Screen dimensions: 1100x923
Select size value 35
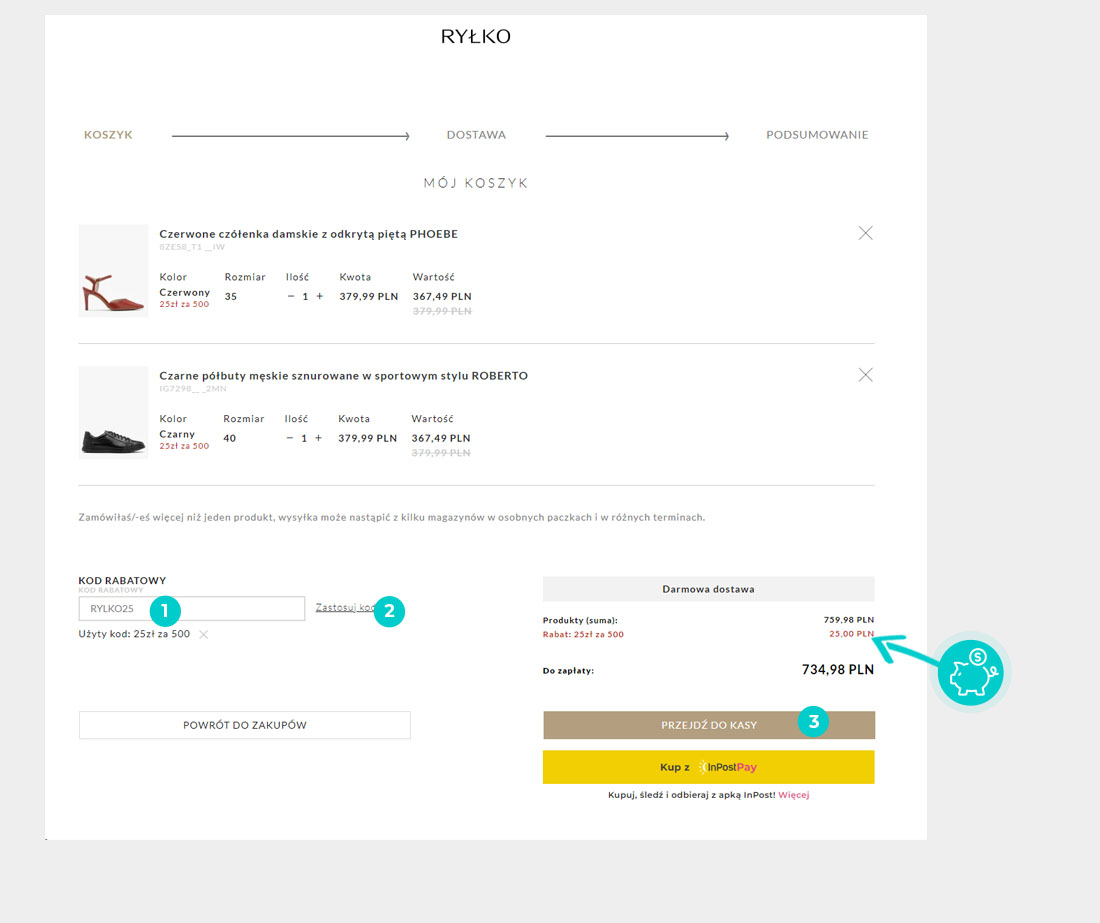tap(231, 297)
